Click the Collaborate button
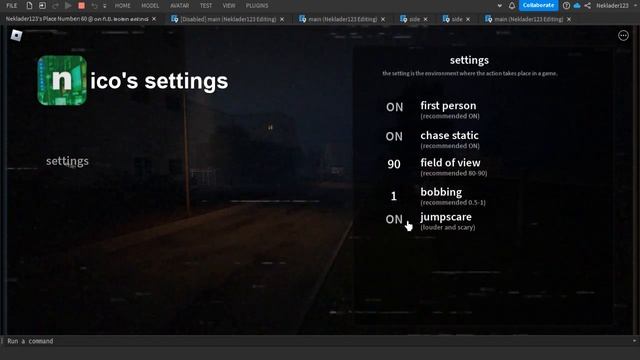Screen dimensions: 640x360 click(538, 5)
